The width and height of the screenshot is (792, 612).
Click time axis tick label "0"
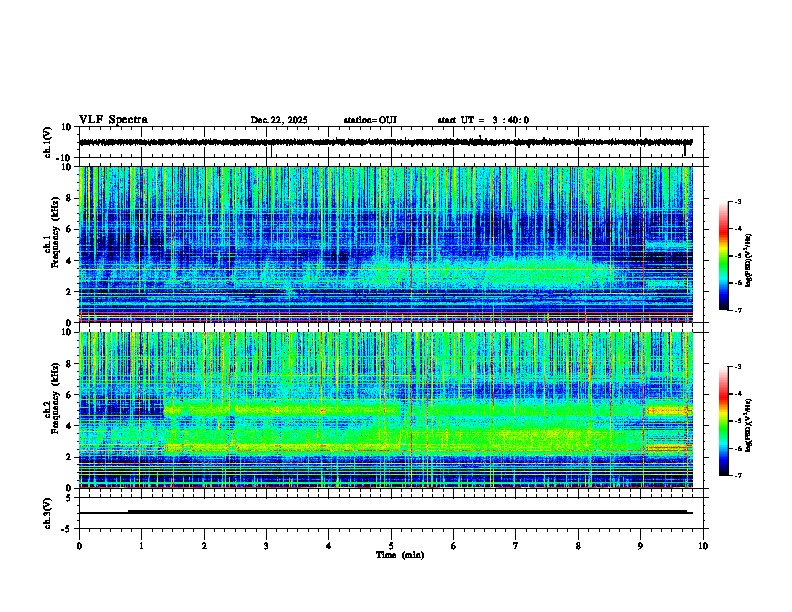tap(79, 546)
